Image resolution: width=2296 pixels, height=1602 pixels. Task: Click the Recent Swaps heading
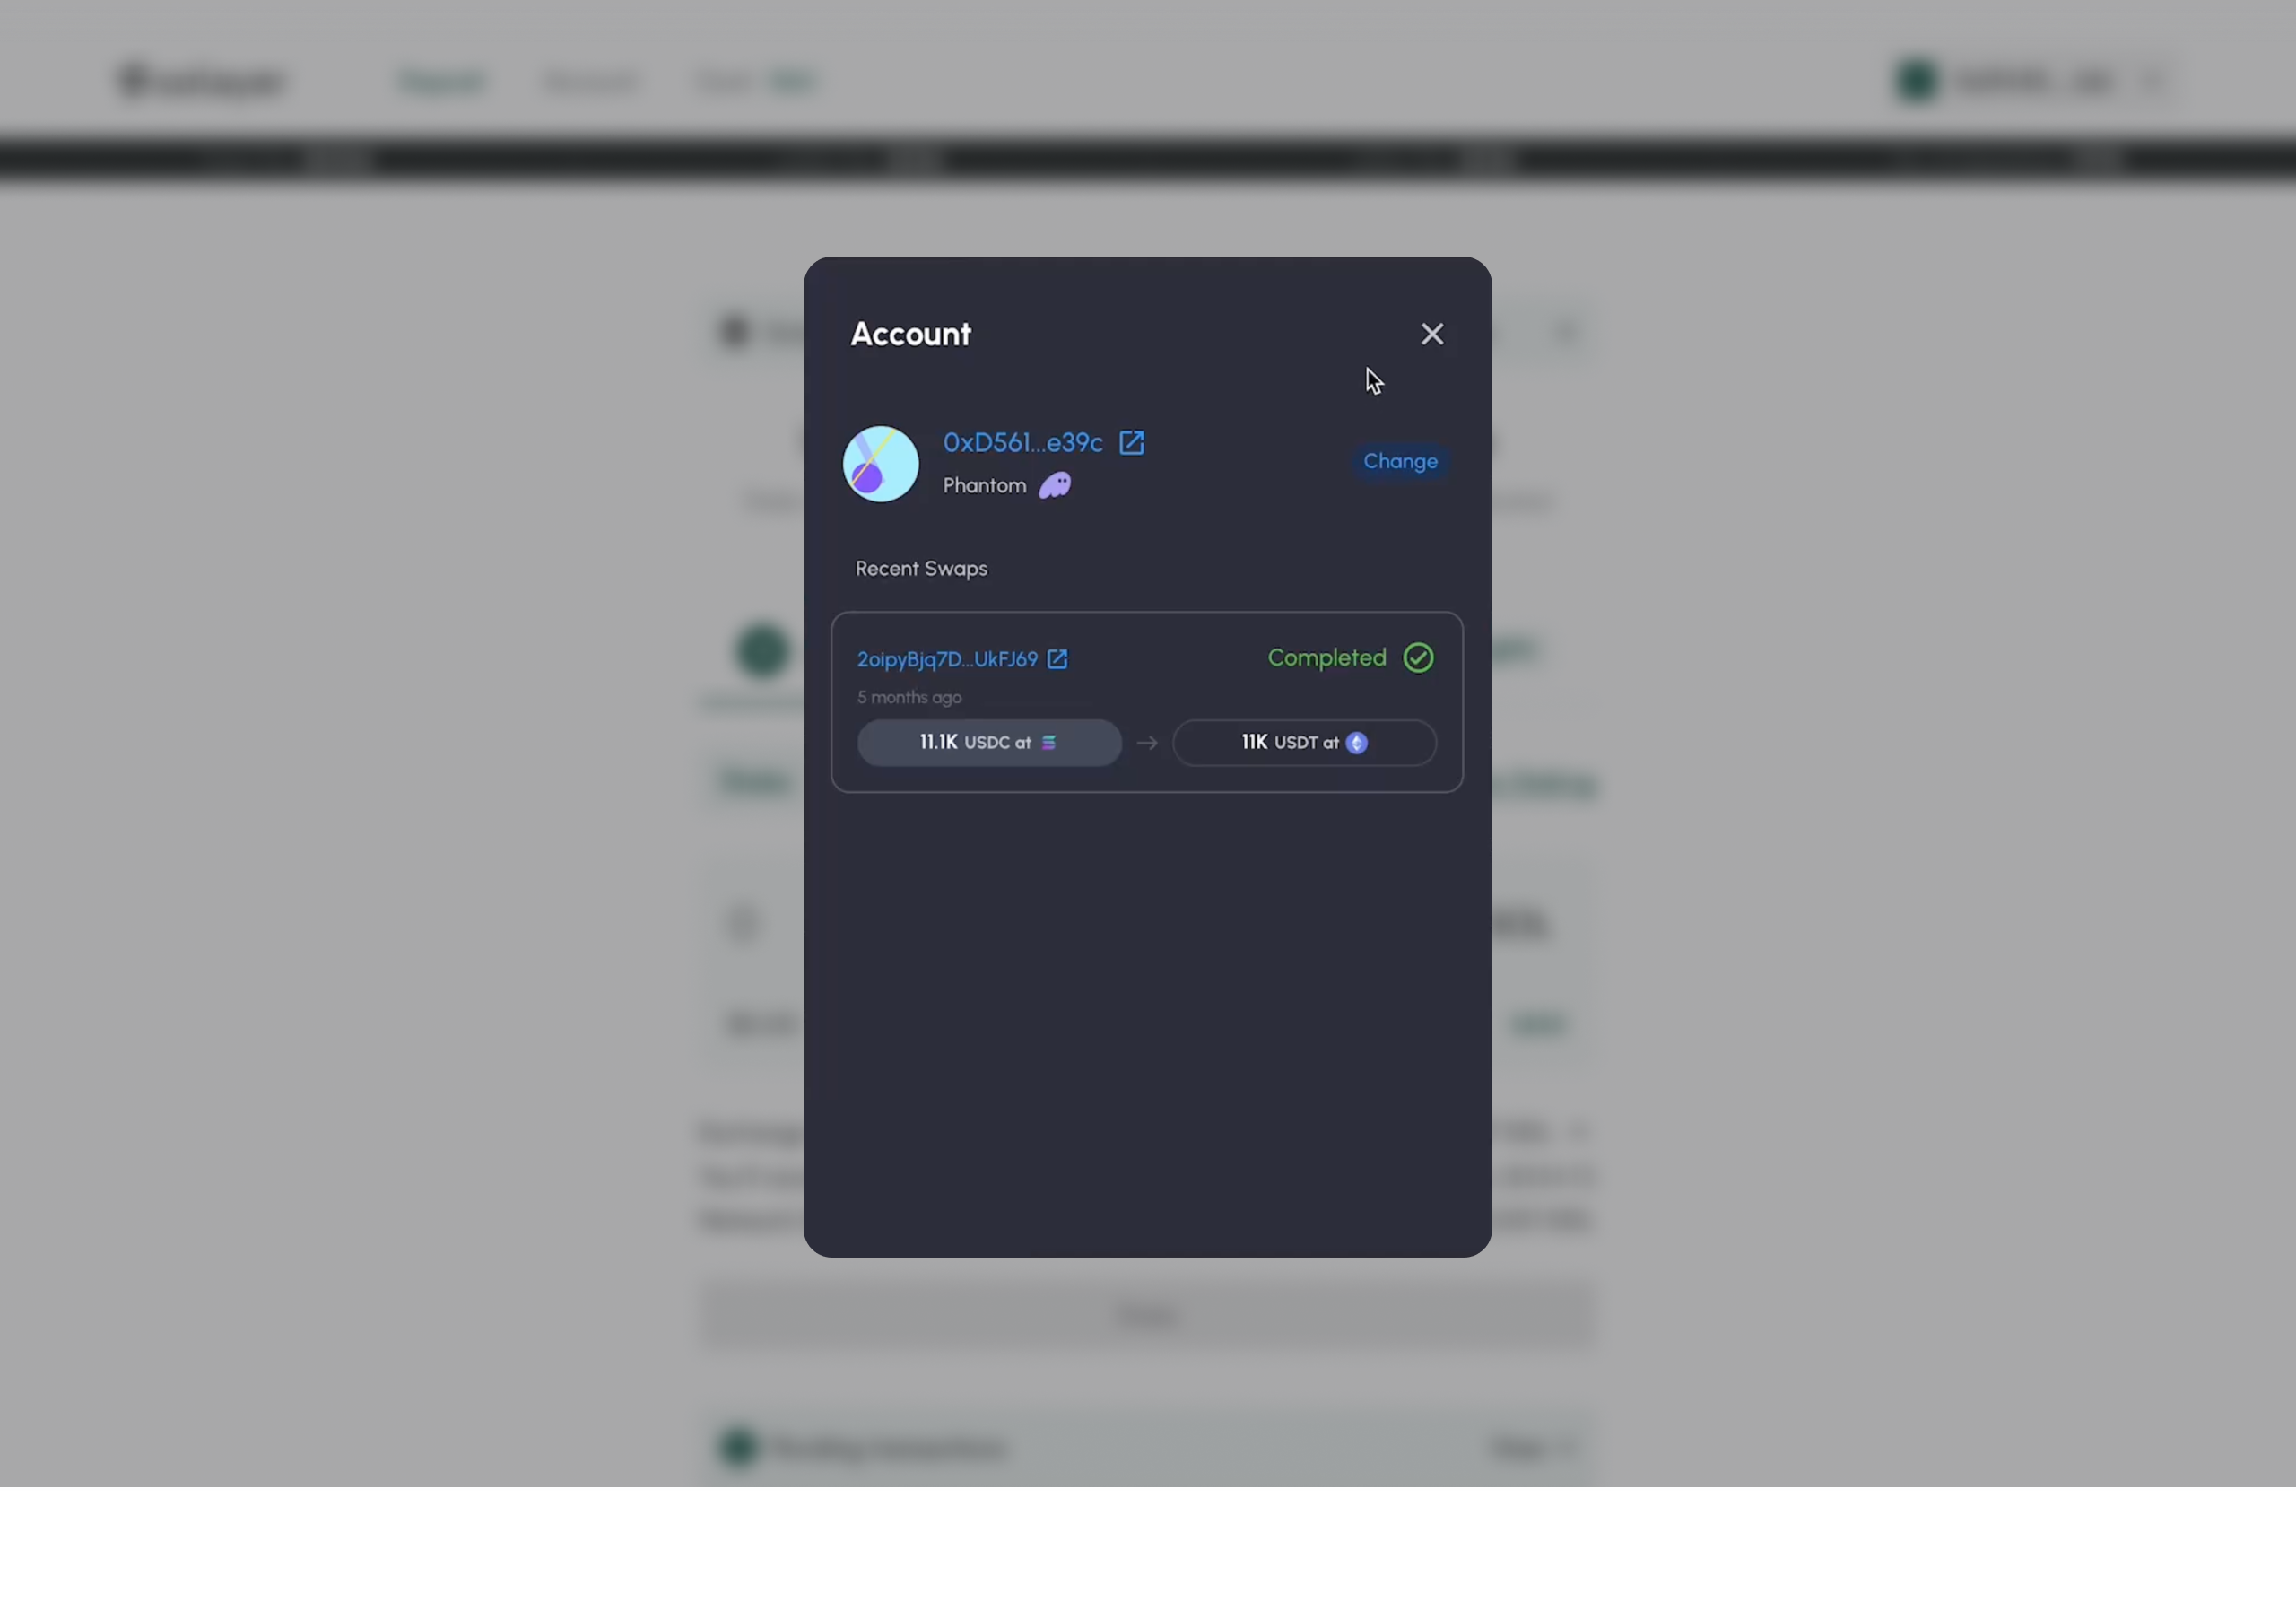[921, 569]
